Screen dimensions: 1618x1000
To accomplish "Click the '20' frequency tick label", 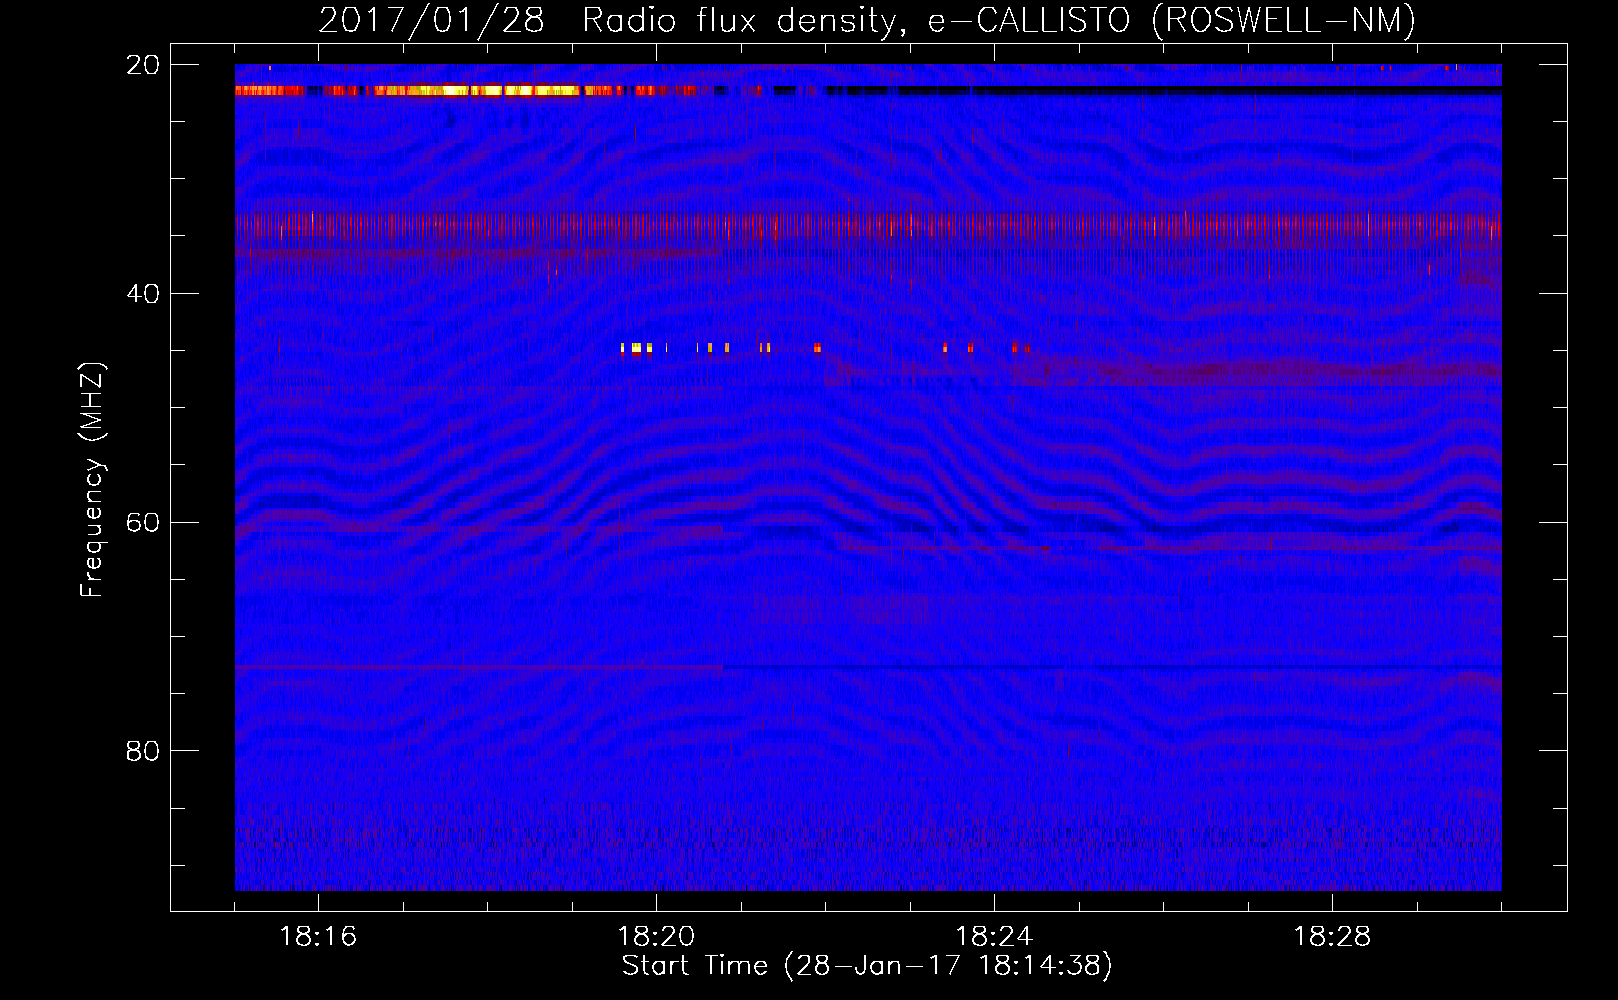I will 143,65.
